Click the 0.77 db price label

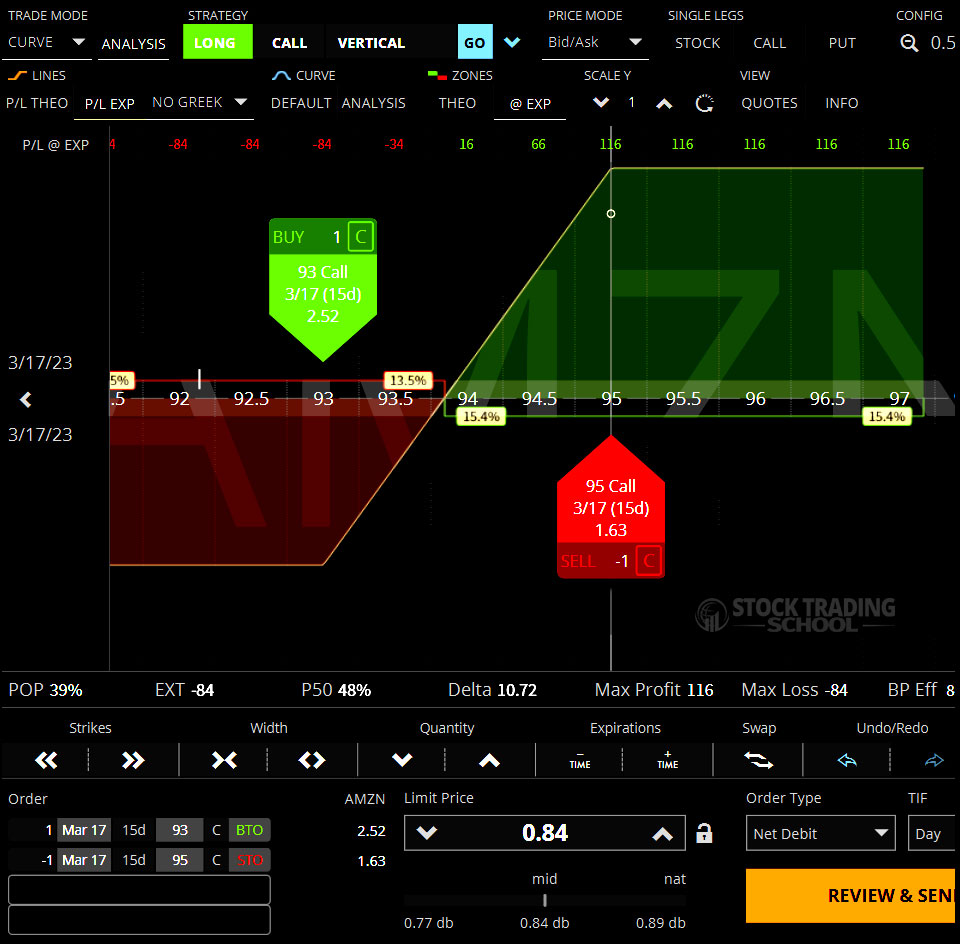pyautogui.click(x=429, y=923)
